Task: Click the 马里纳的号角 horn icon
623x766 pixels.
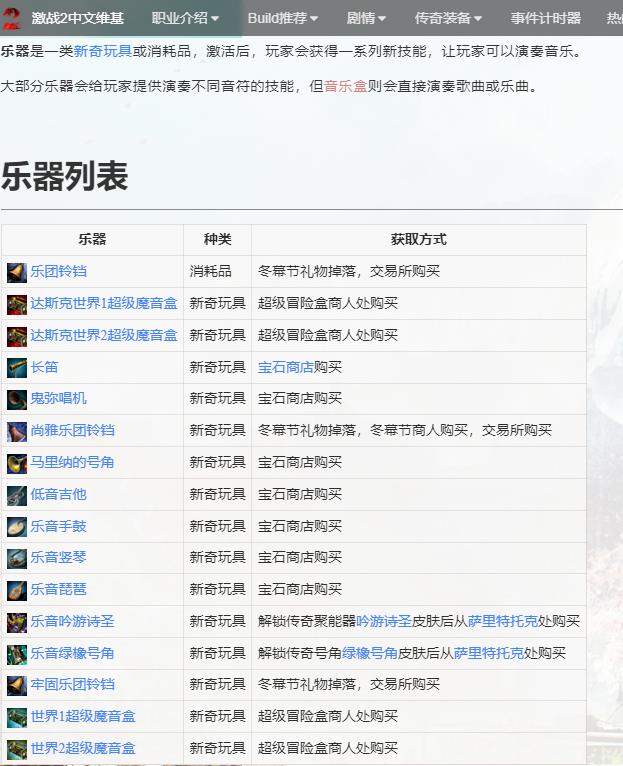Action: point(17,463)
